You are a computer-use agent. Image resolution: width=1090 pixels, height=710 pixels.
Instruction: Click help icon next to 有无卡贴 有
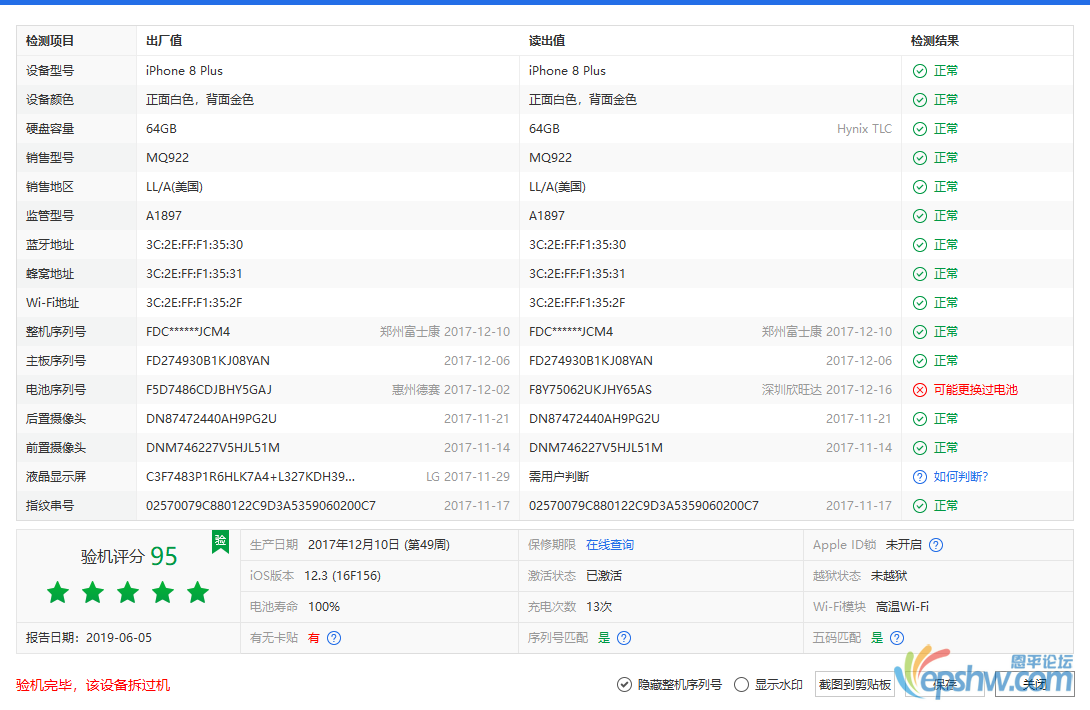(334, 638)
